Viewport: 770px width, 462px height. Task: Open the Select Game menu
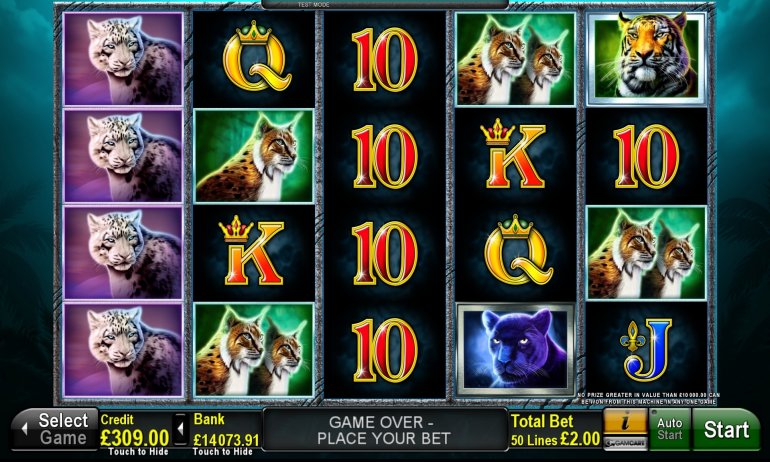(55, 429)
